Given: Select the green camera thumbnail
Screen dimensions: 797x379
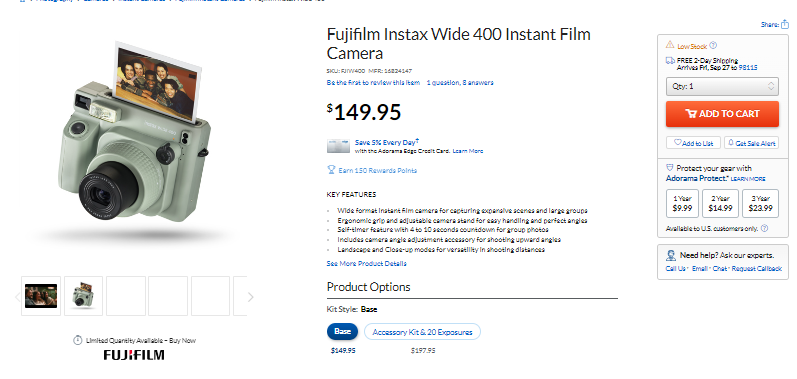Looking at the screenshot, I should click(x=83, y=296).
